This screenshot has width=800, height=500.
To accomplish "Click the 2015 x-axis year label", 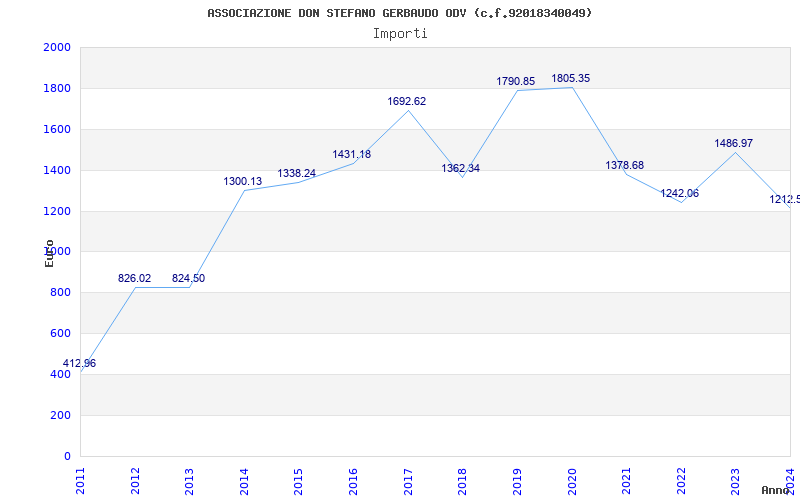I will (298, 481).
